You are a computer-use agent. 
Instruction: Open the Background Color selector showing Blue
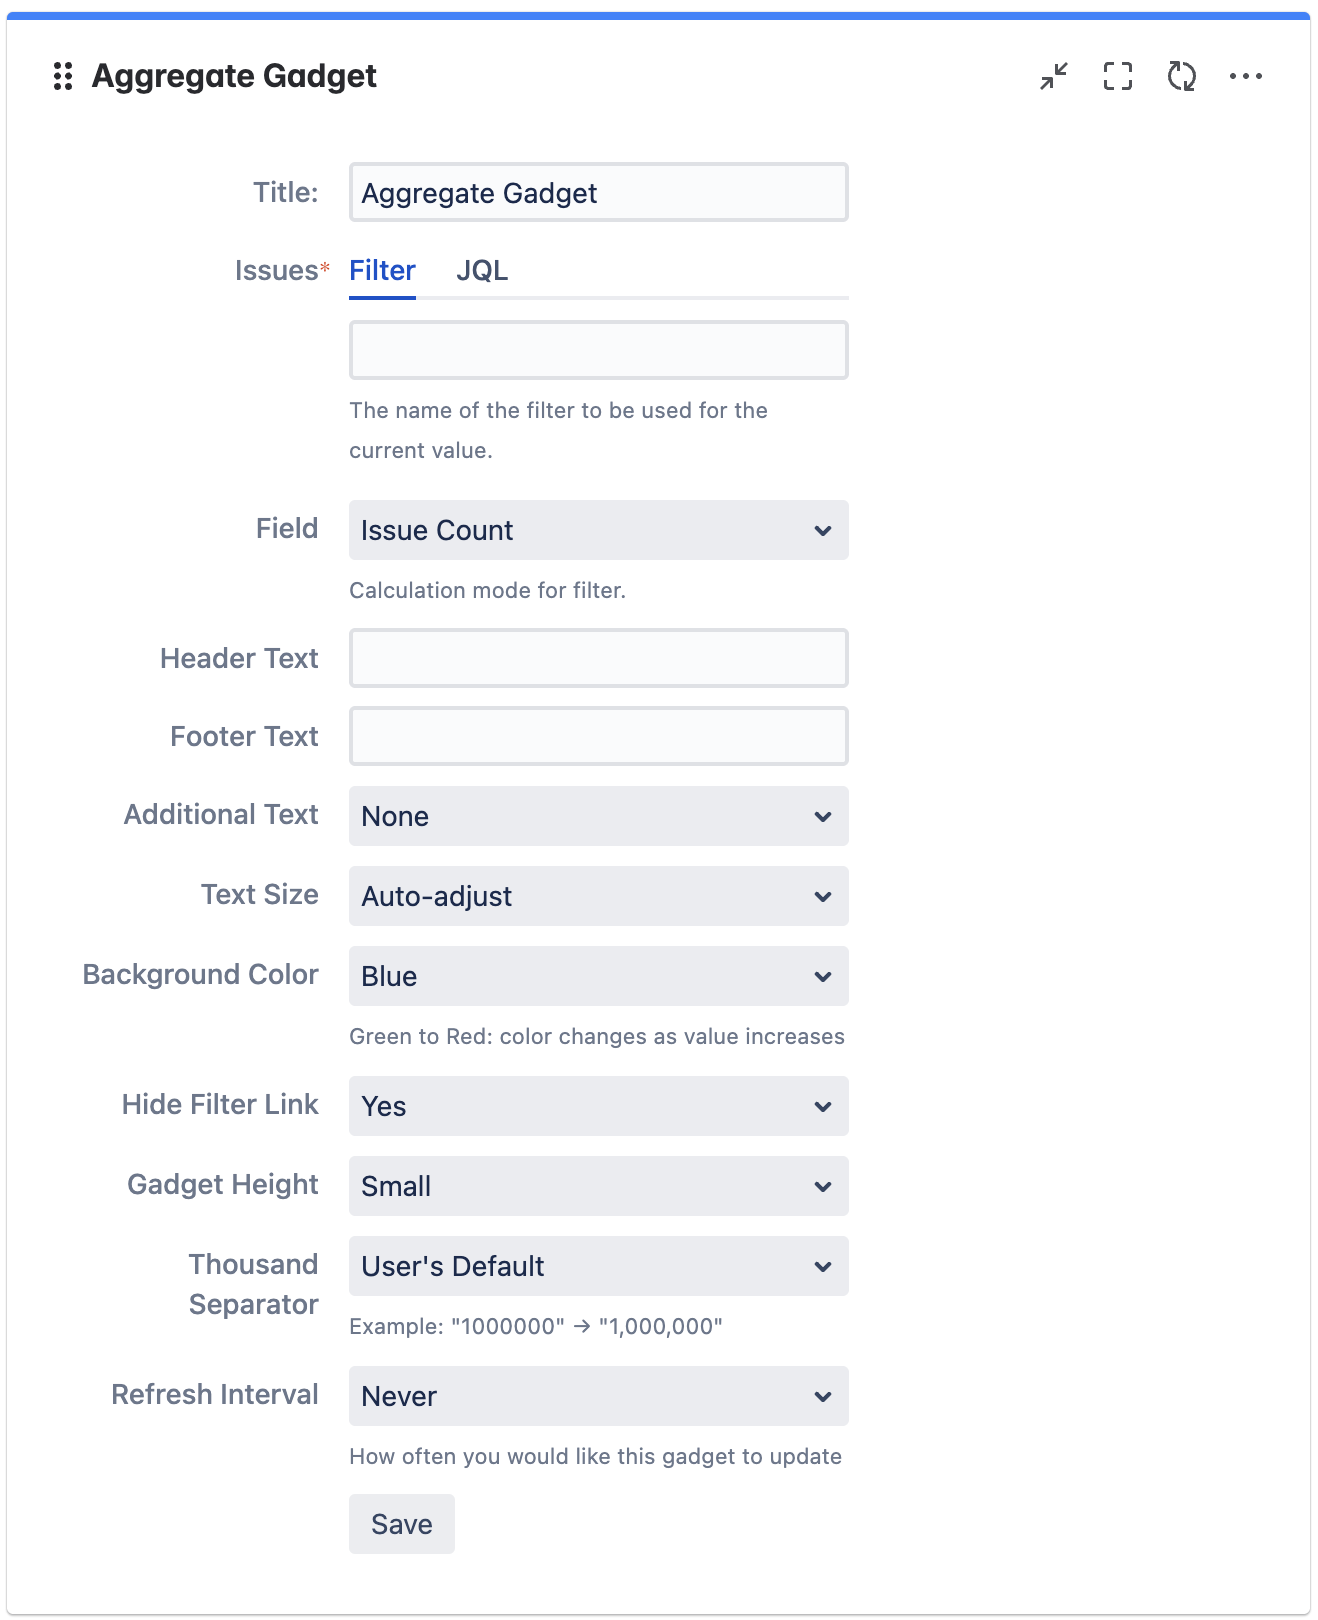click(x=598, y=976)
